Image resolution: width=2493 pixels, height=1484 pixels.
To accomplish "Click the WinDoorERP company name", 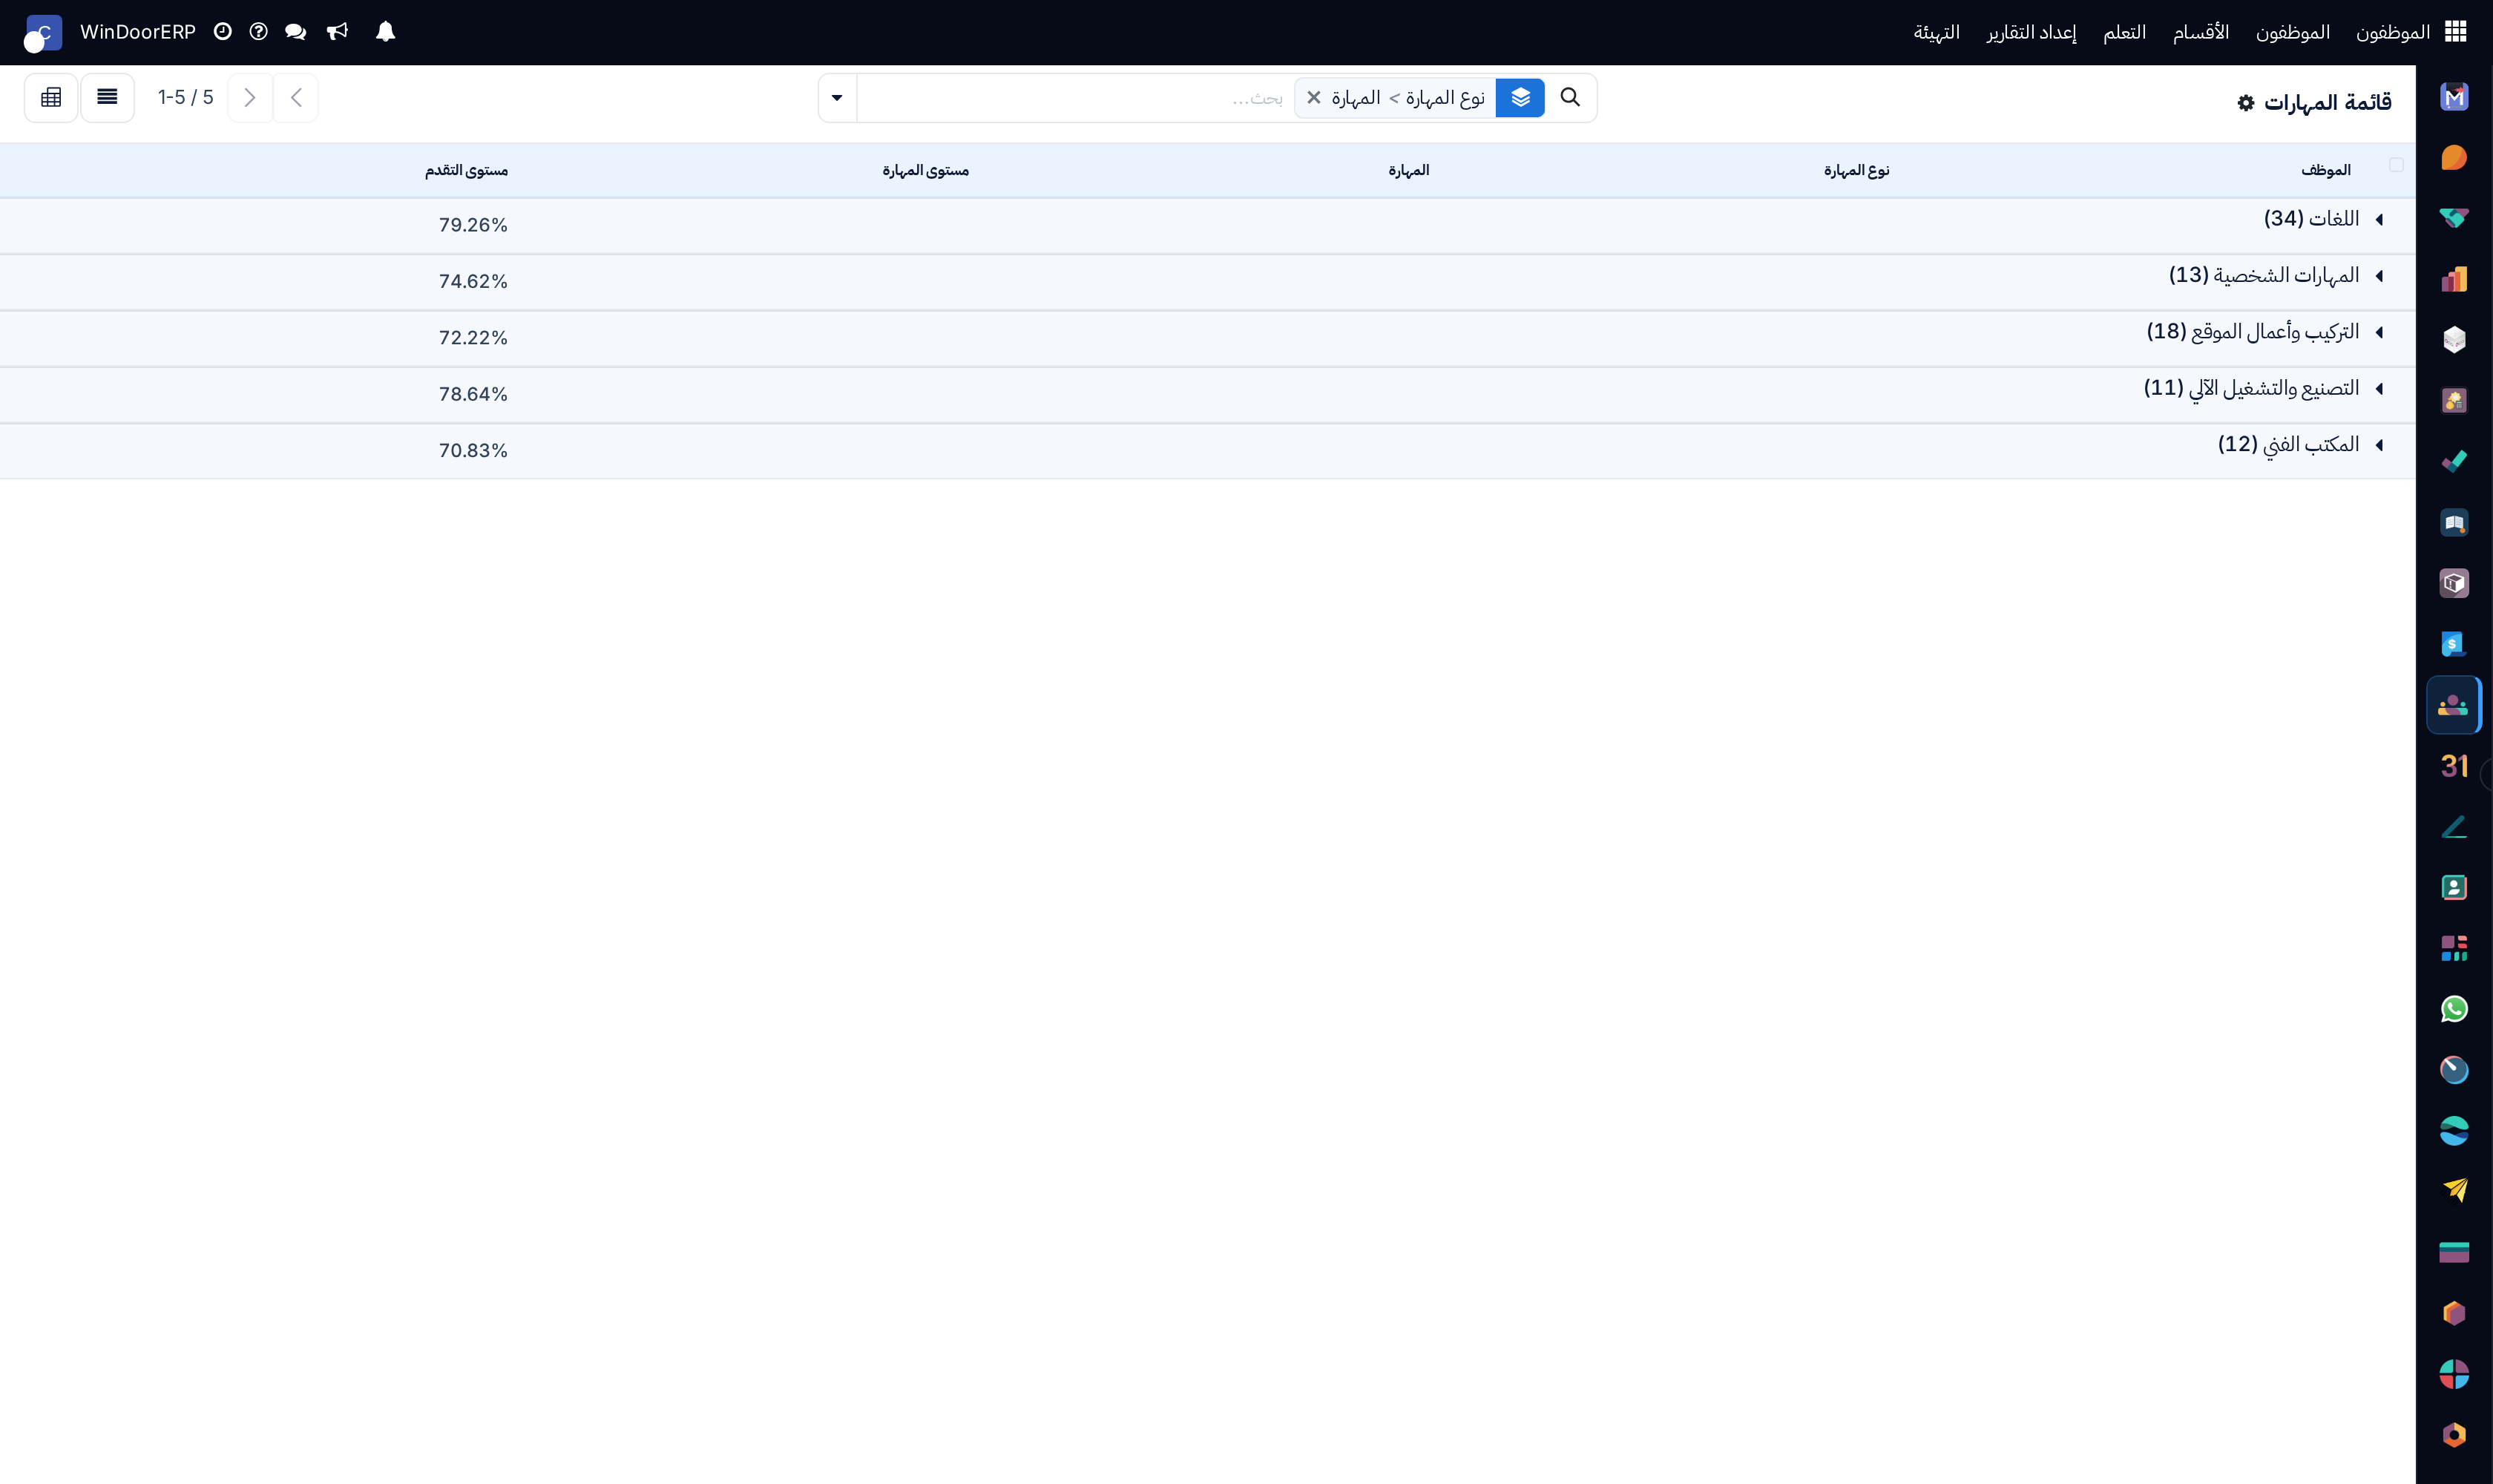I will (x=138, y=32).
